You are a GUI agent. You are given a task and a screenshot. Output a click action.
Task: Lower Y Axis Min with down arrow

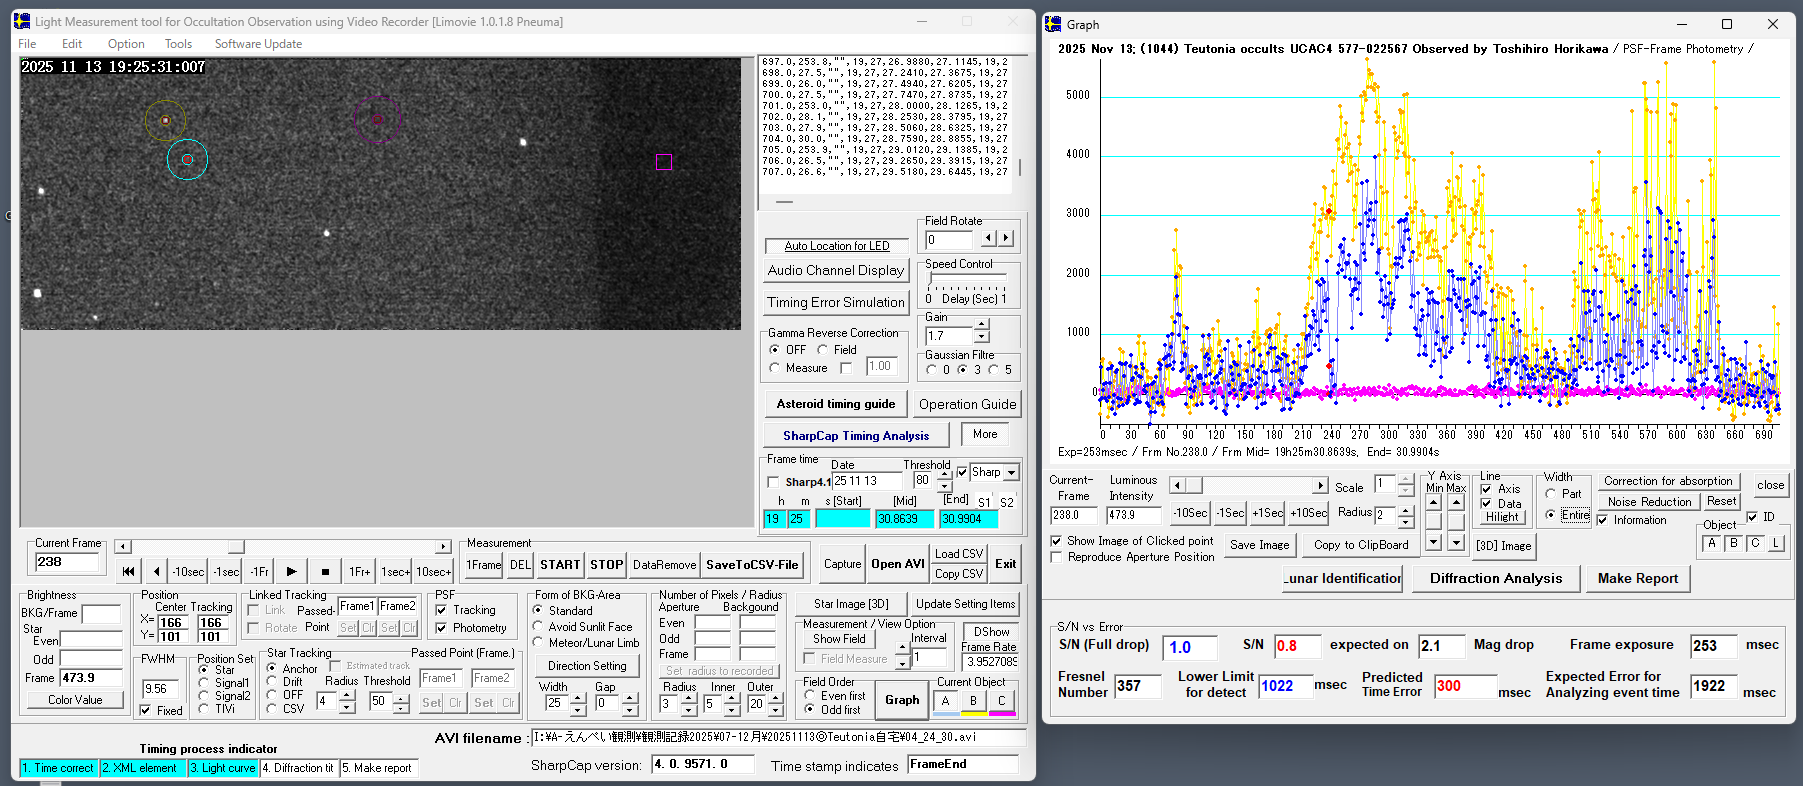click(x=1434, y=542)
